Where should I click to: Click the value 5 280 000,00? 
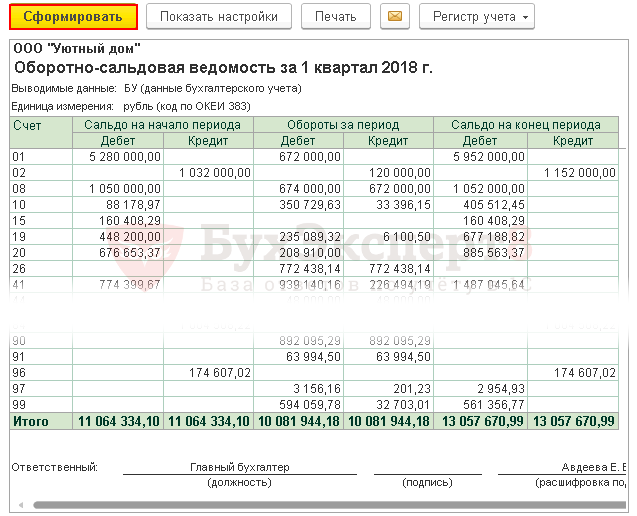point(125,156)
